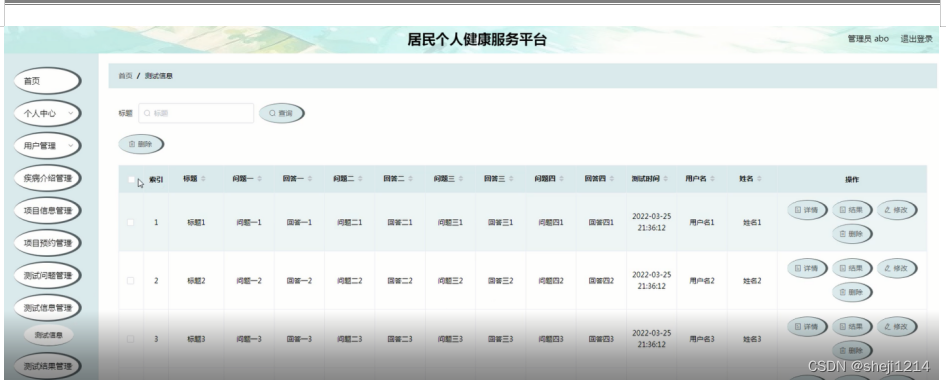
Task: Click the 结果 icon in row 1
Action: (x=842, y=210)
